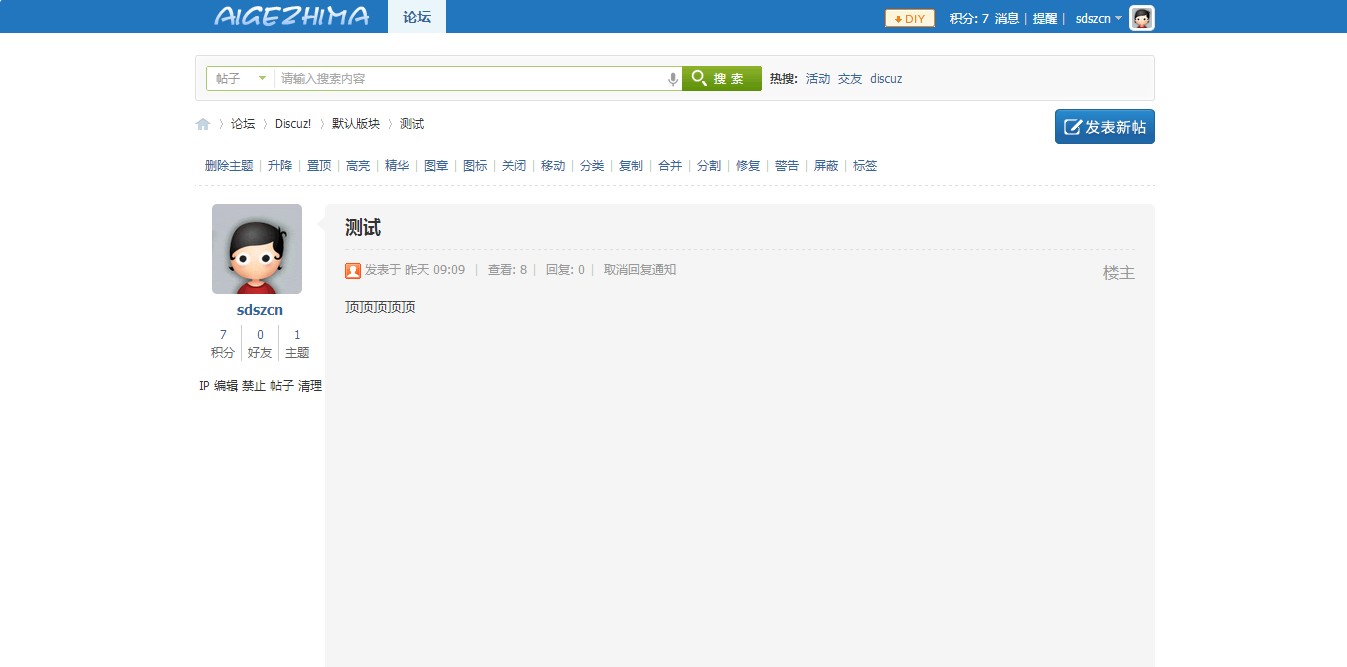Go to 默认版块 in breadcrumb

pos(356,124)
